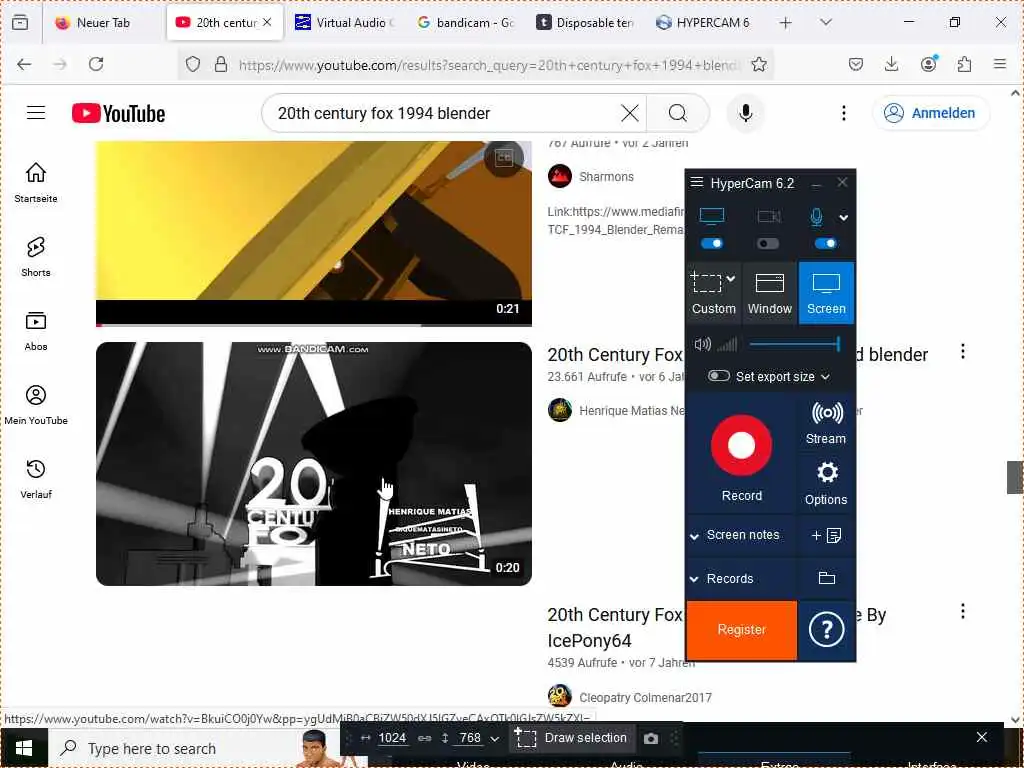
Task: Open the yellow Blender video thumbnail
Action: 313,233
